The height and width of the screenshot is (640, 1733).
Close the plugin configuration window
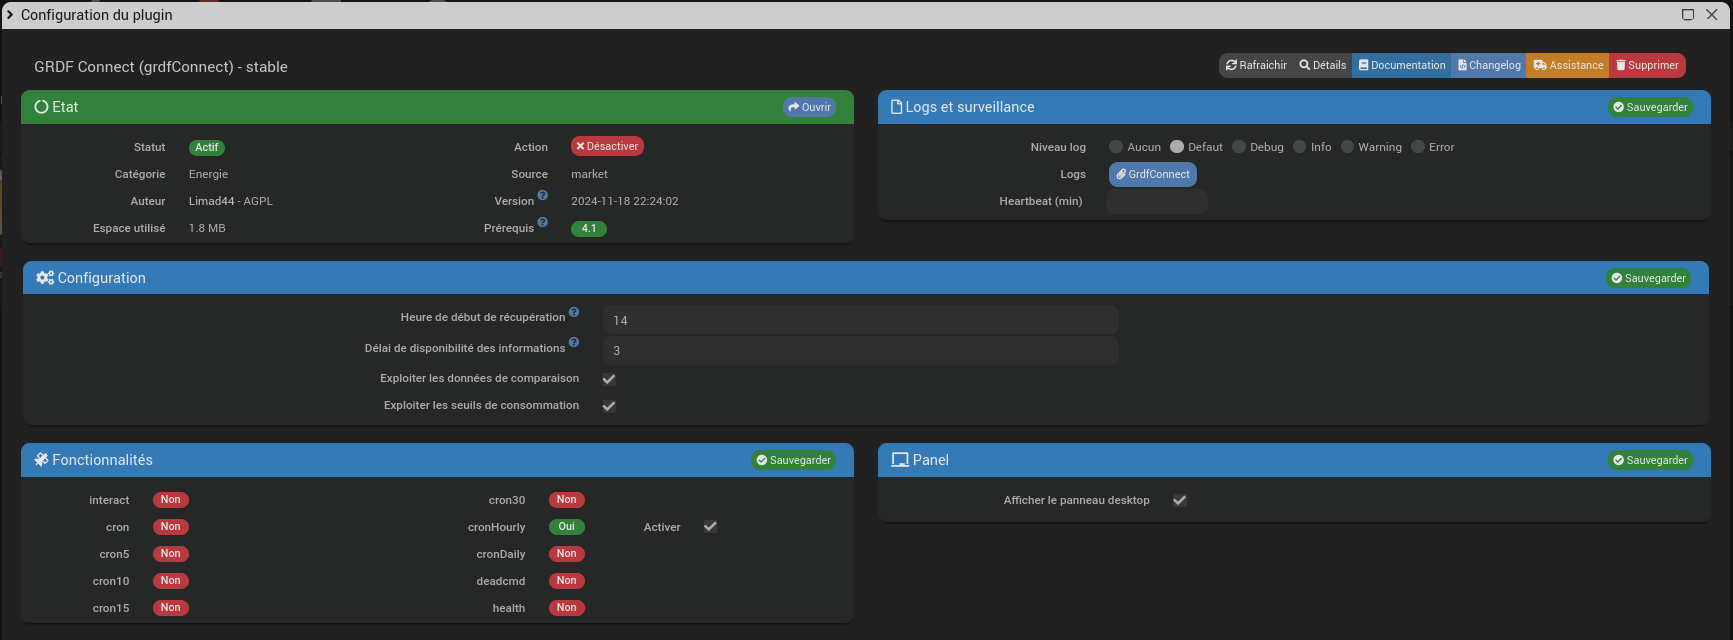tap(1712, 15)
